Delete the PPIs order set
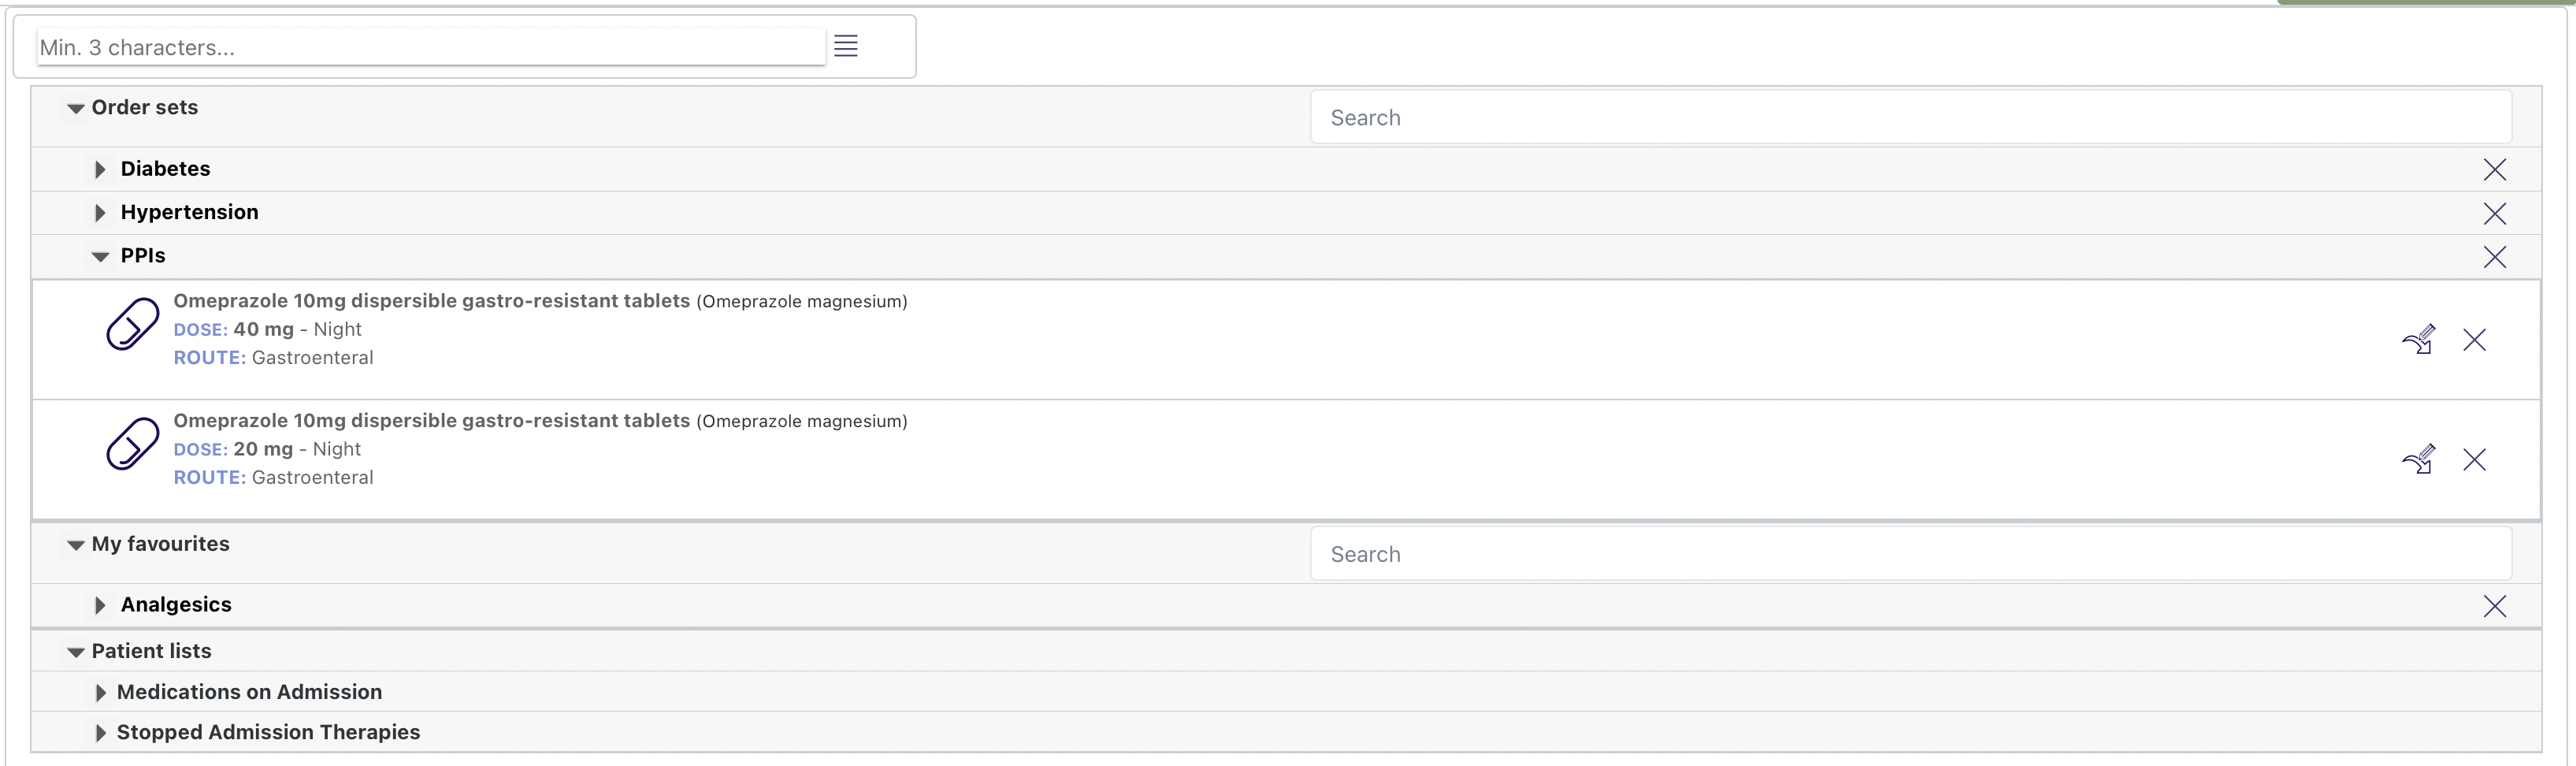Image resolution: width=2576 pixels, height=766 pixels. pyautogui.click(x=2494, y=257)
